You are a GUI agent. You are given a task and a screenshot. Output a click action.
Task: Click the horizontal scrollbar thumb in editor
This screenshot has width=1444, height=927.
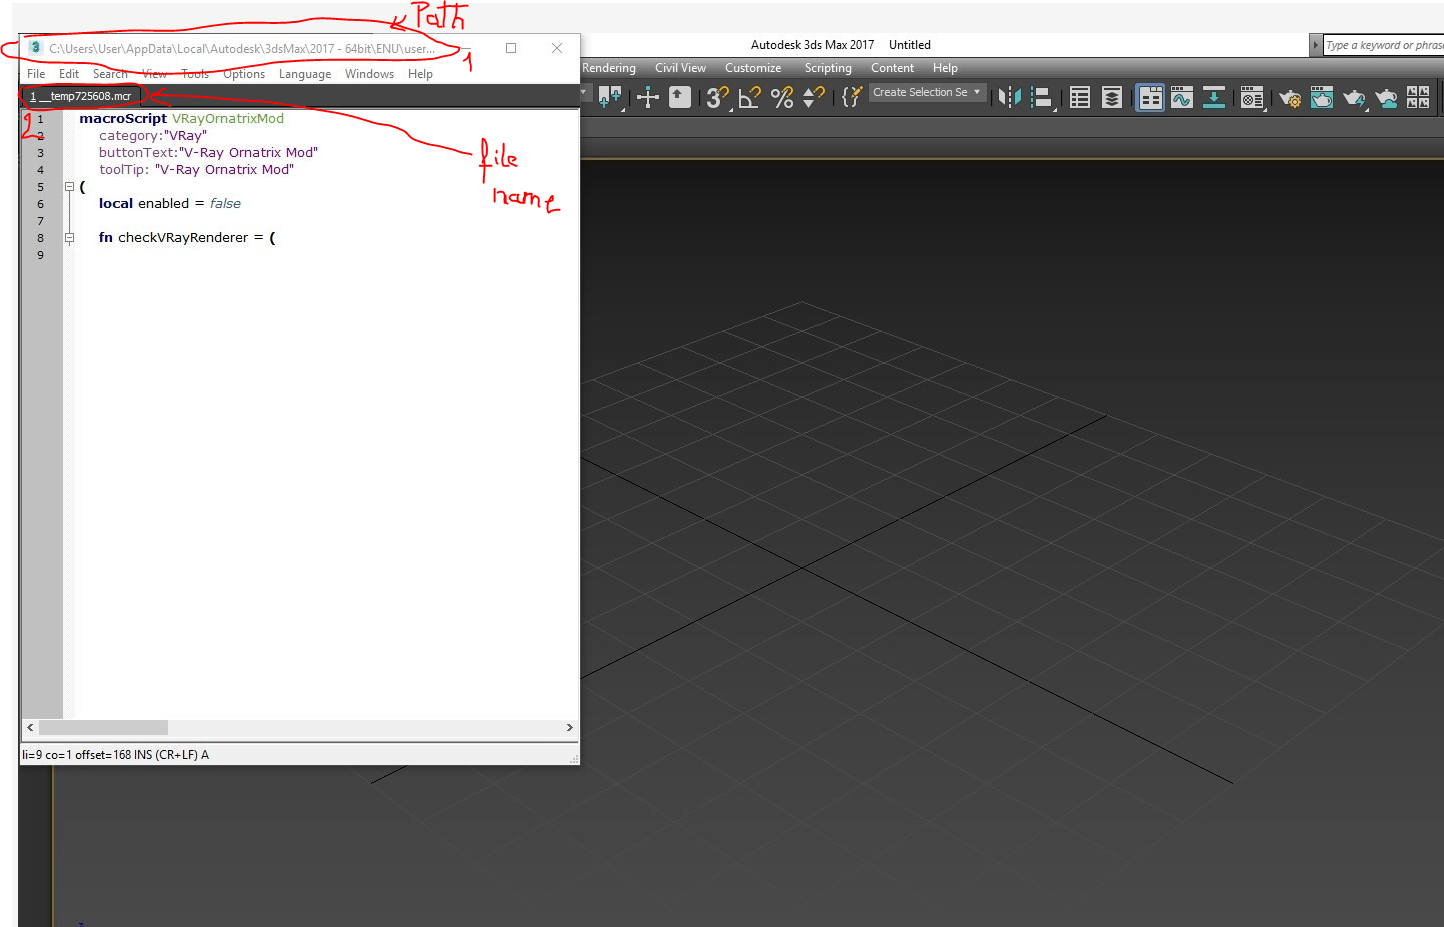(103, 728)
